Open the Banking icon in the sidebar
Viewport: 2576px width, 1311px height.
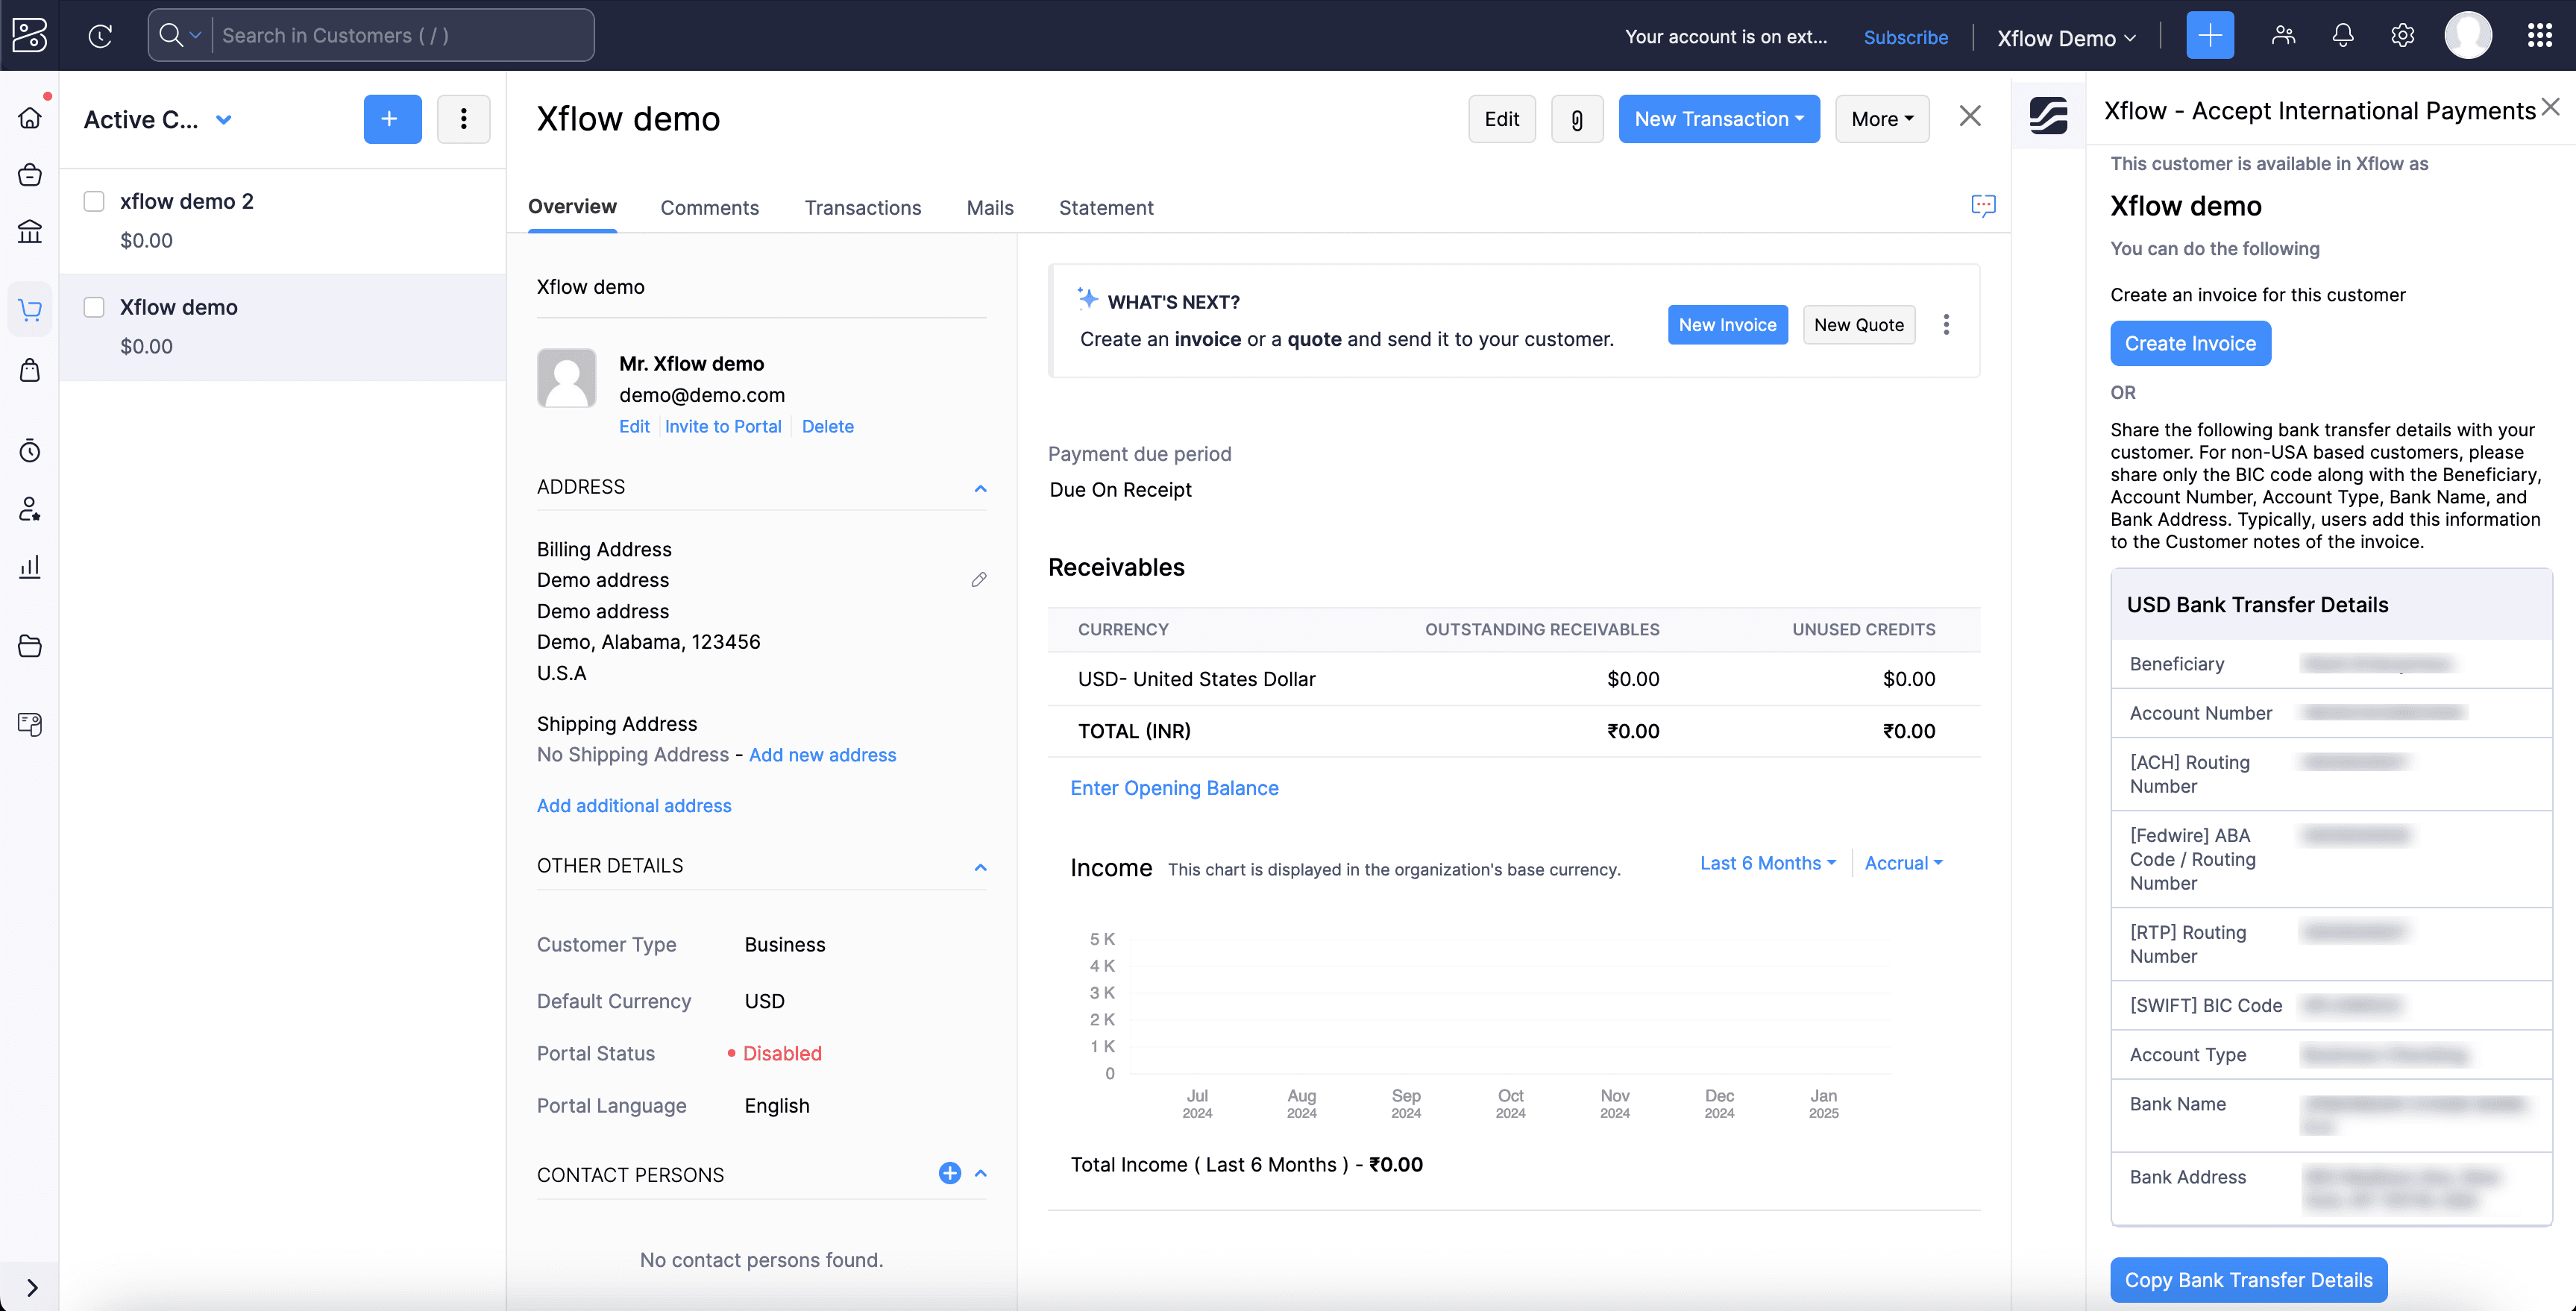(x=30, y=231)
